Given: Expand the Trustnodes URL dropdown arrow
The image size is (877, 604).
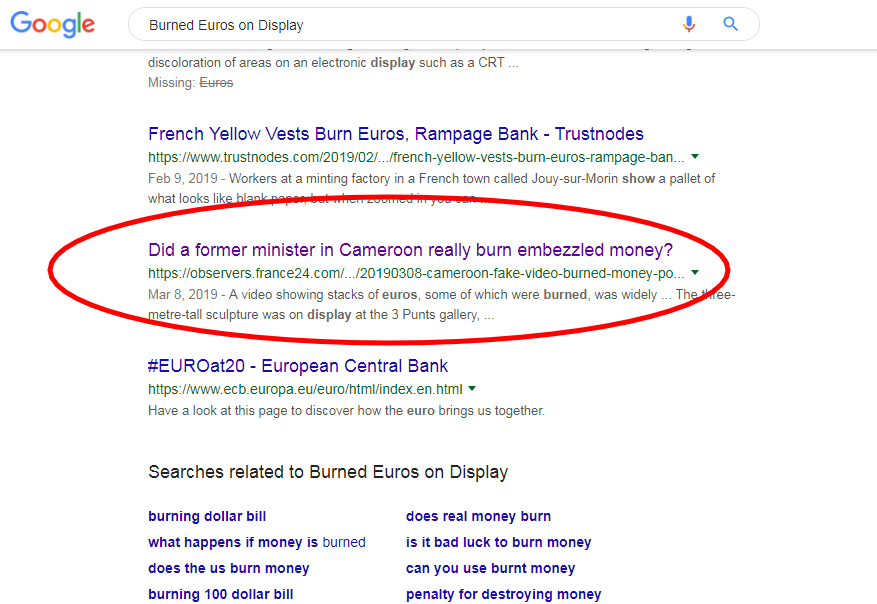Looking at the screenshot, I should [695, 157].
